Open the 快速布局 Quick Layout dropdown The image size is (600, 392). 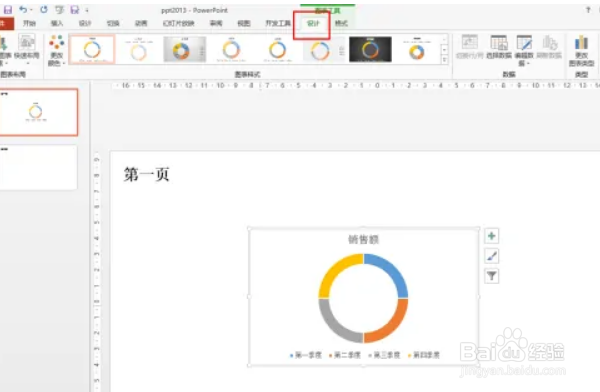[27, 49]
